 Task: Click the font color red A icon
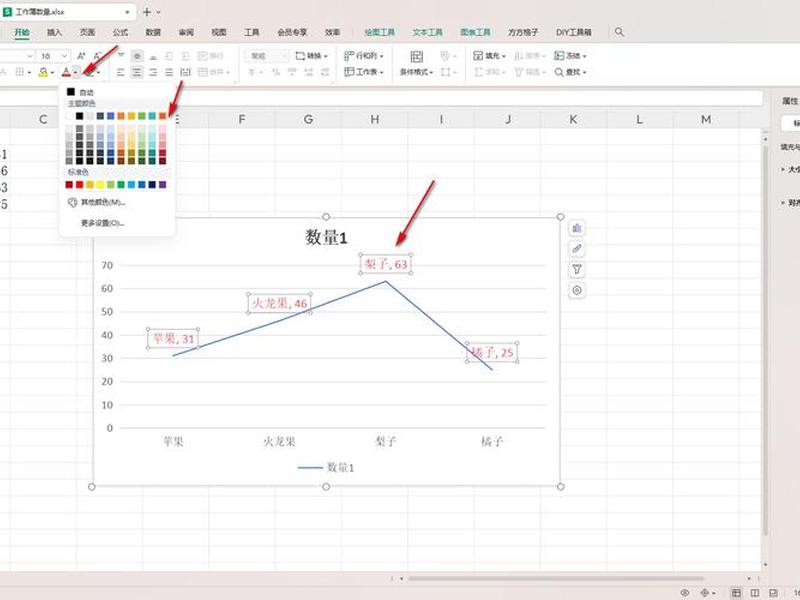66,72
